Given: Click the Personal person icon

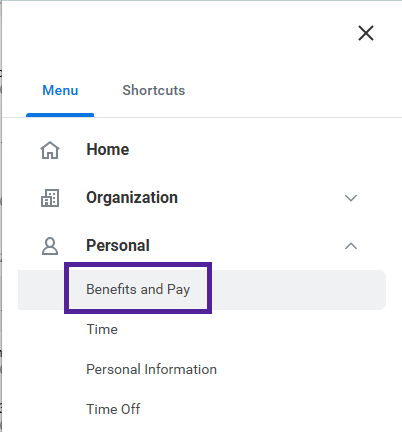Looking at the screenshot, I should tap(50, 246).
